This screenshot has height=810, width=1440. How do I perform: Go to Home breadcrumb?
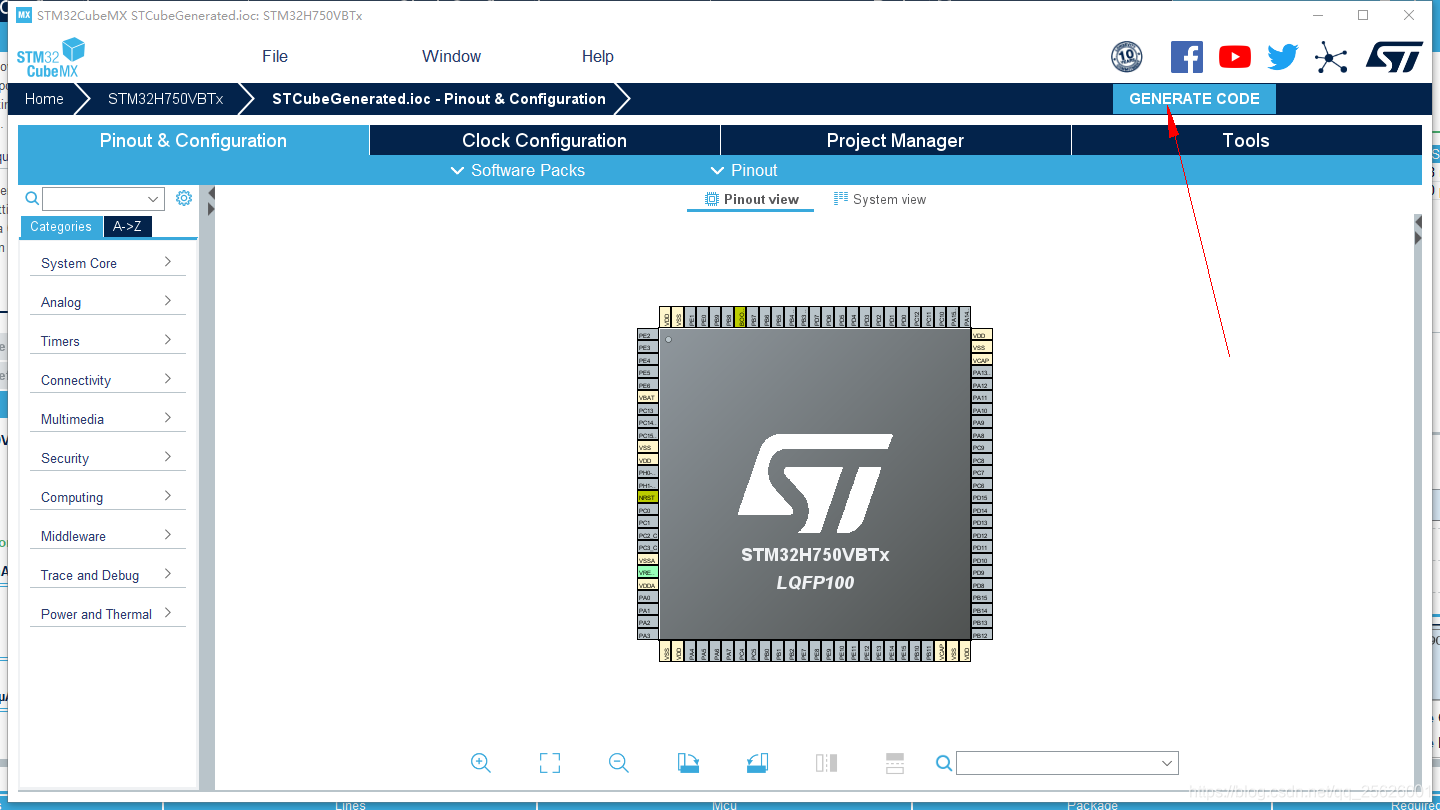point(44,99)
